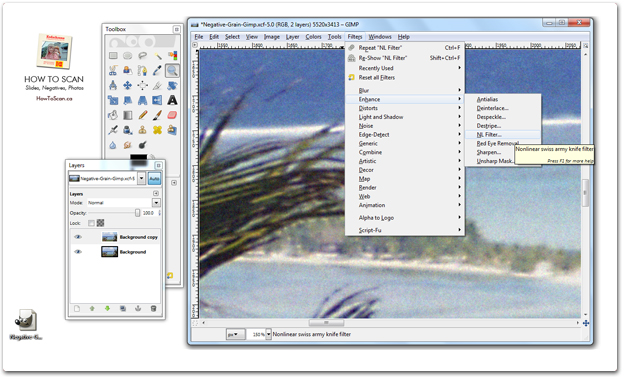630x377 pixels.
Task: Select the Heal tool
Action: pyautogui.click(x=158, y=130)
